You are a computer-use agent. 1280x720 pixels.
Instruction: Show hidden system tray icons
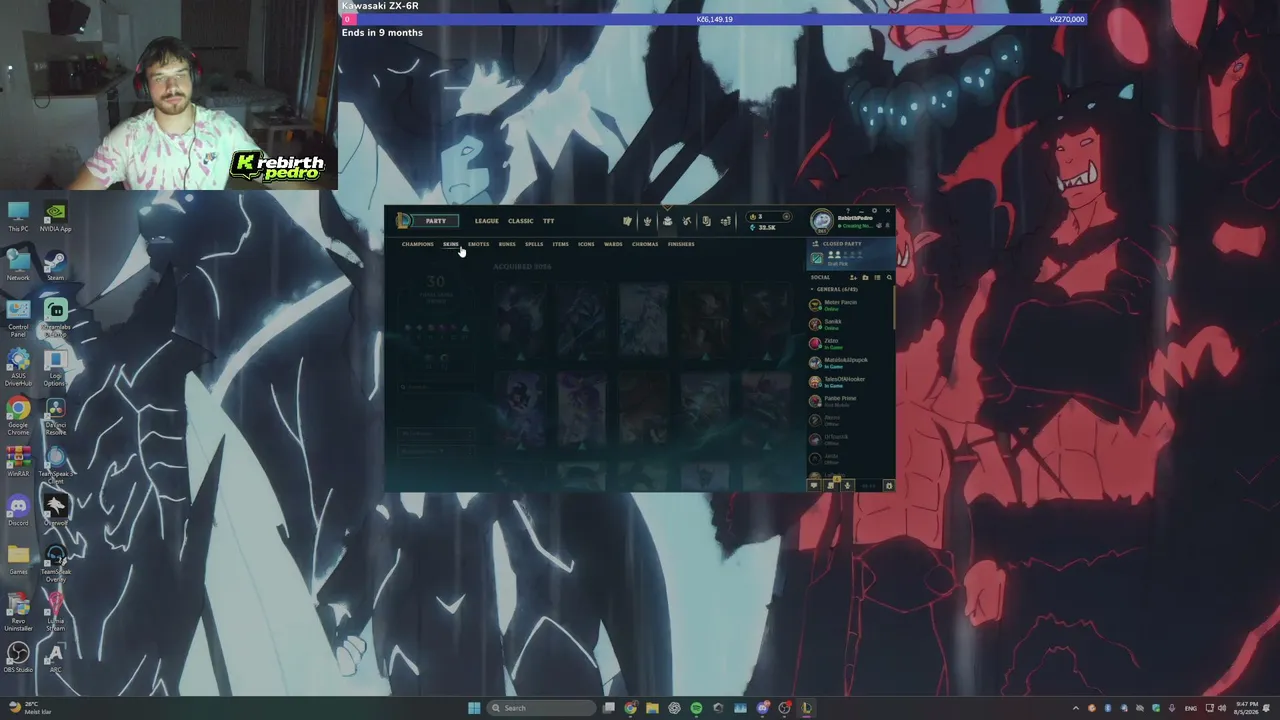click(1076, 708)
